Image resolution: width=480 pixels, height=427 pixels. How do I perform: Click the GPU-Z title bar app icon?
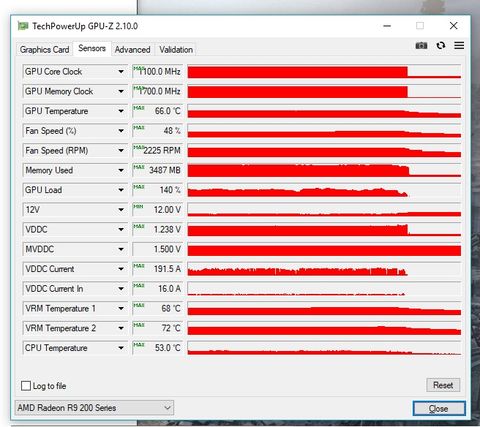point(23,26)
